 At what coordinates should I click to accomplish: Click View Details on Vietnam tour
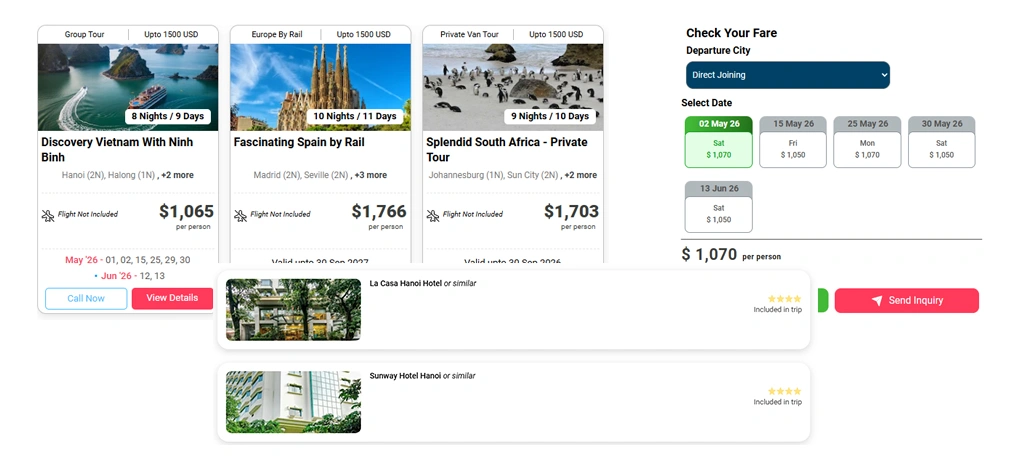pyautogui.click(x=172, y=298)
